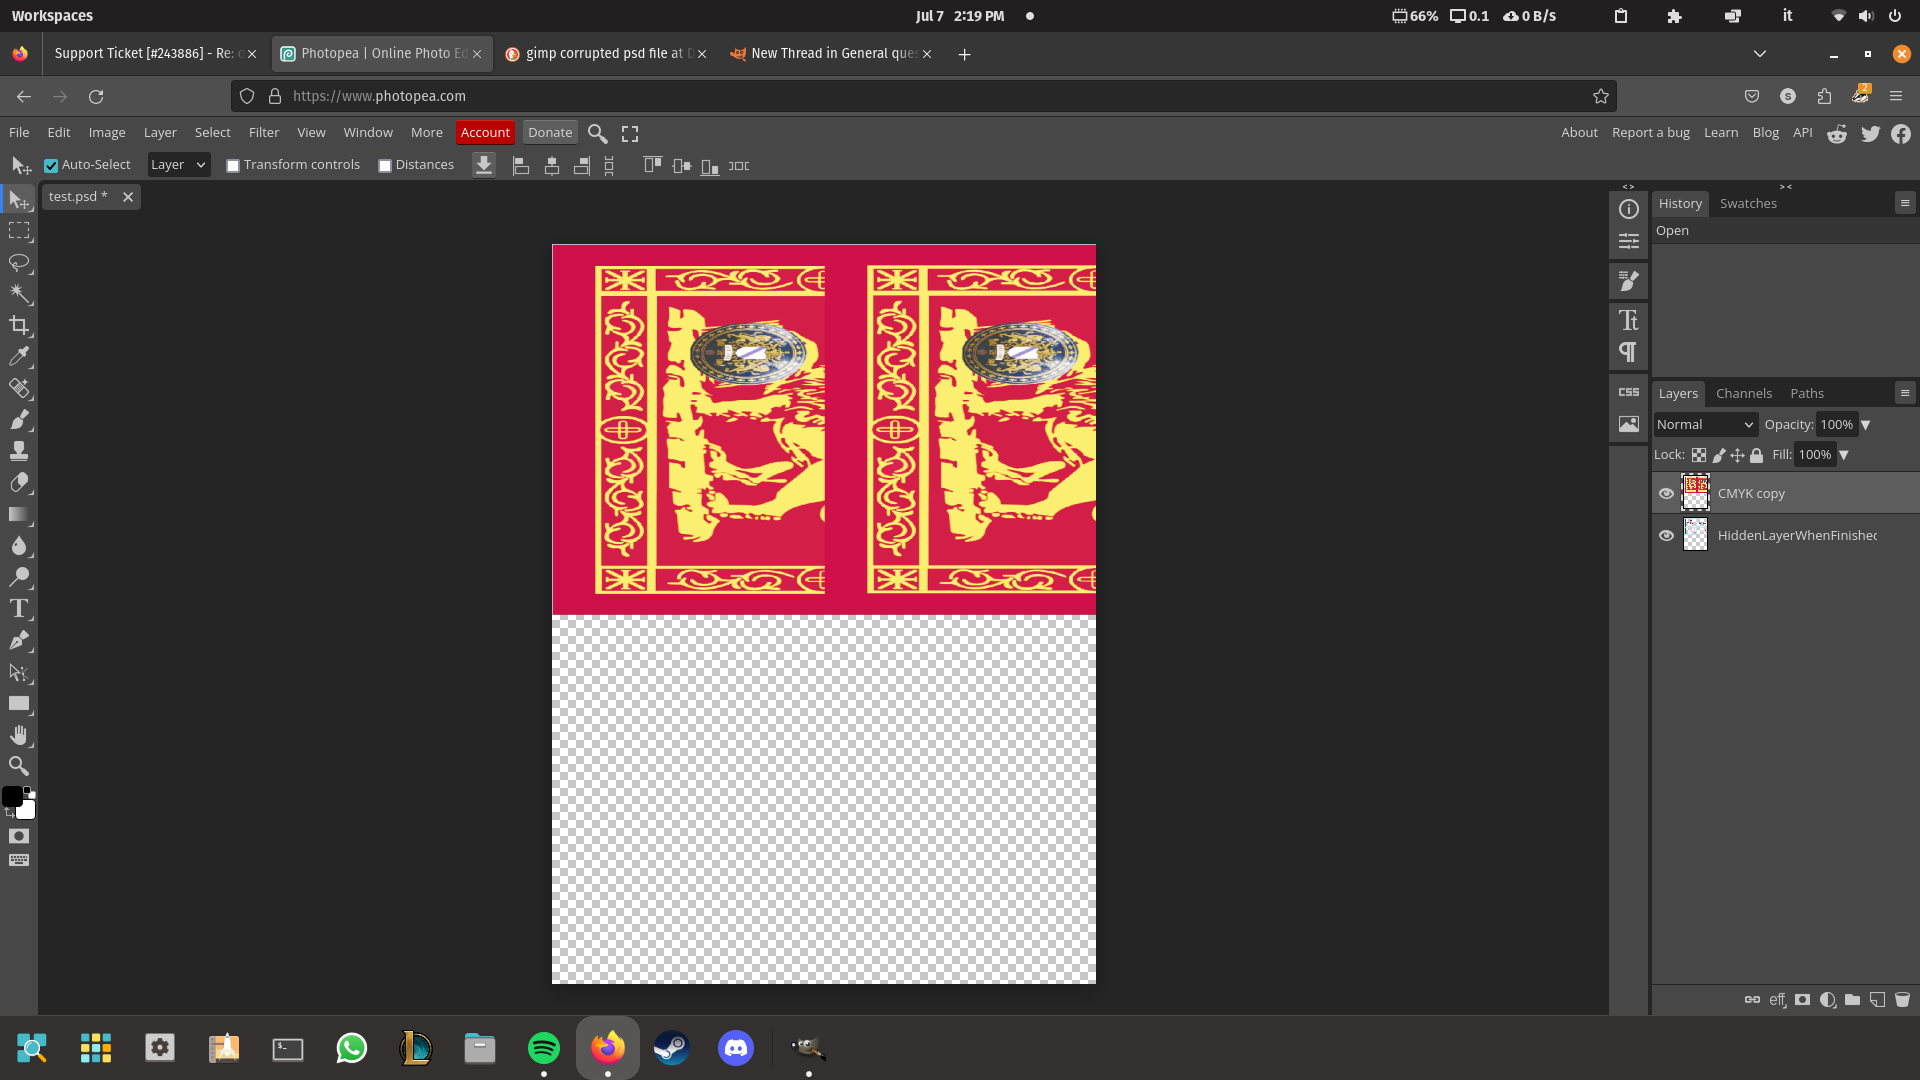Switch to the Channels tab
The image size is (1920, 1080).
pyautogui.click(x=1743, y=393)
